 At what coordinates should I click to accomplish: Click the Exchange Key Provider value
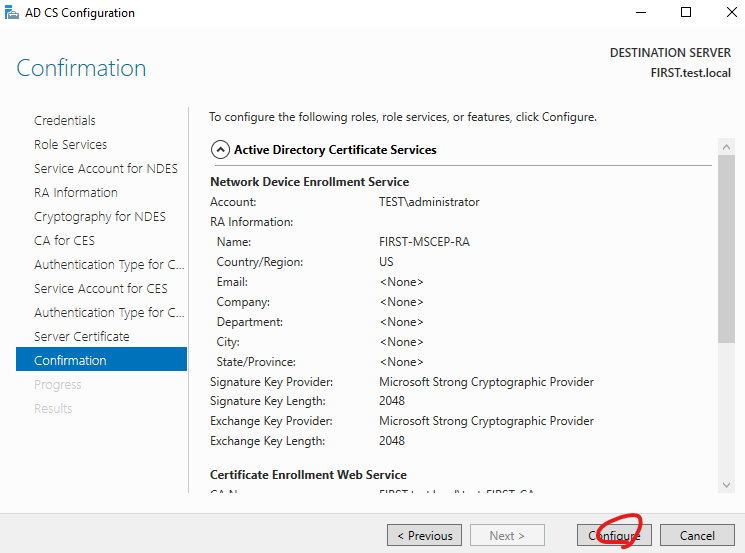(x=486, y=421)
